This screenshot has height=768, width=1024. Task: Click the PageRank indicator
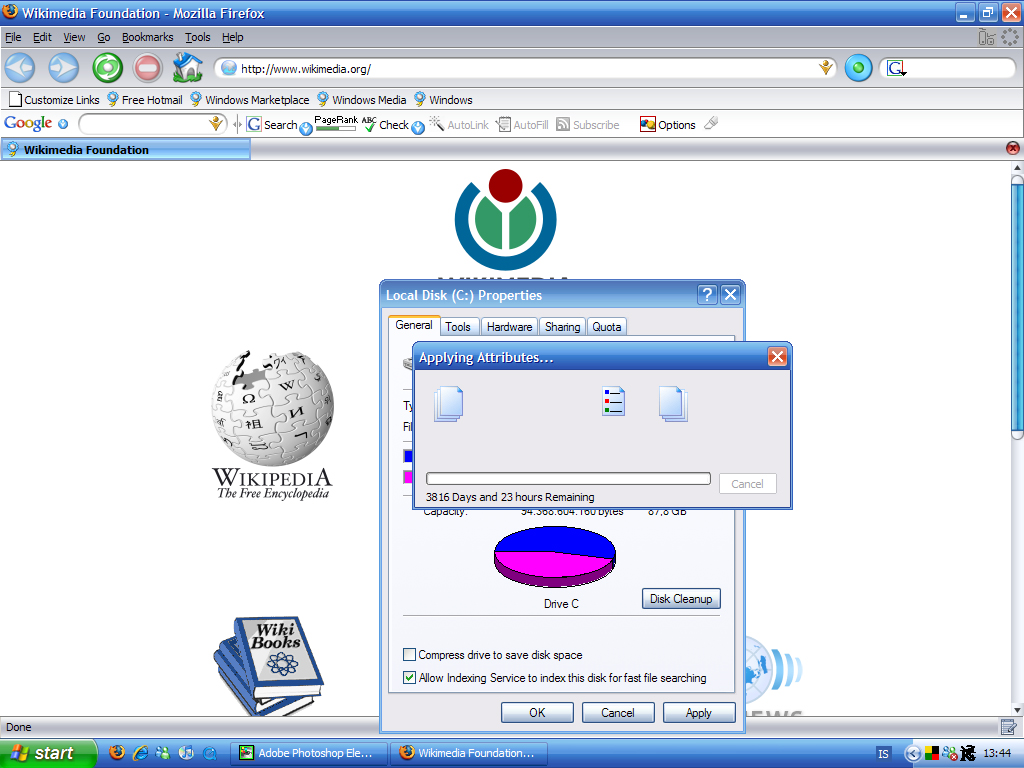(336, 123)
